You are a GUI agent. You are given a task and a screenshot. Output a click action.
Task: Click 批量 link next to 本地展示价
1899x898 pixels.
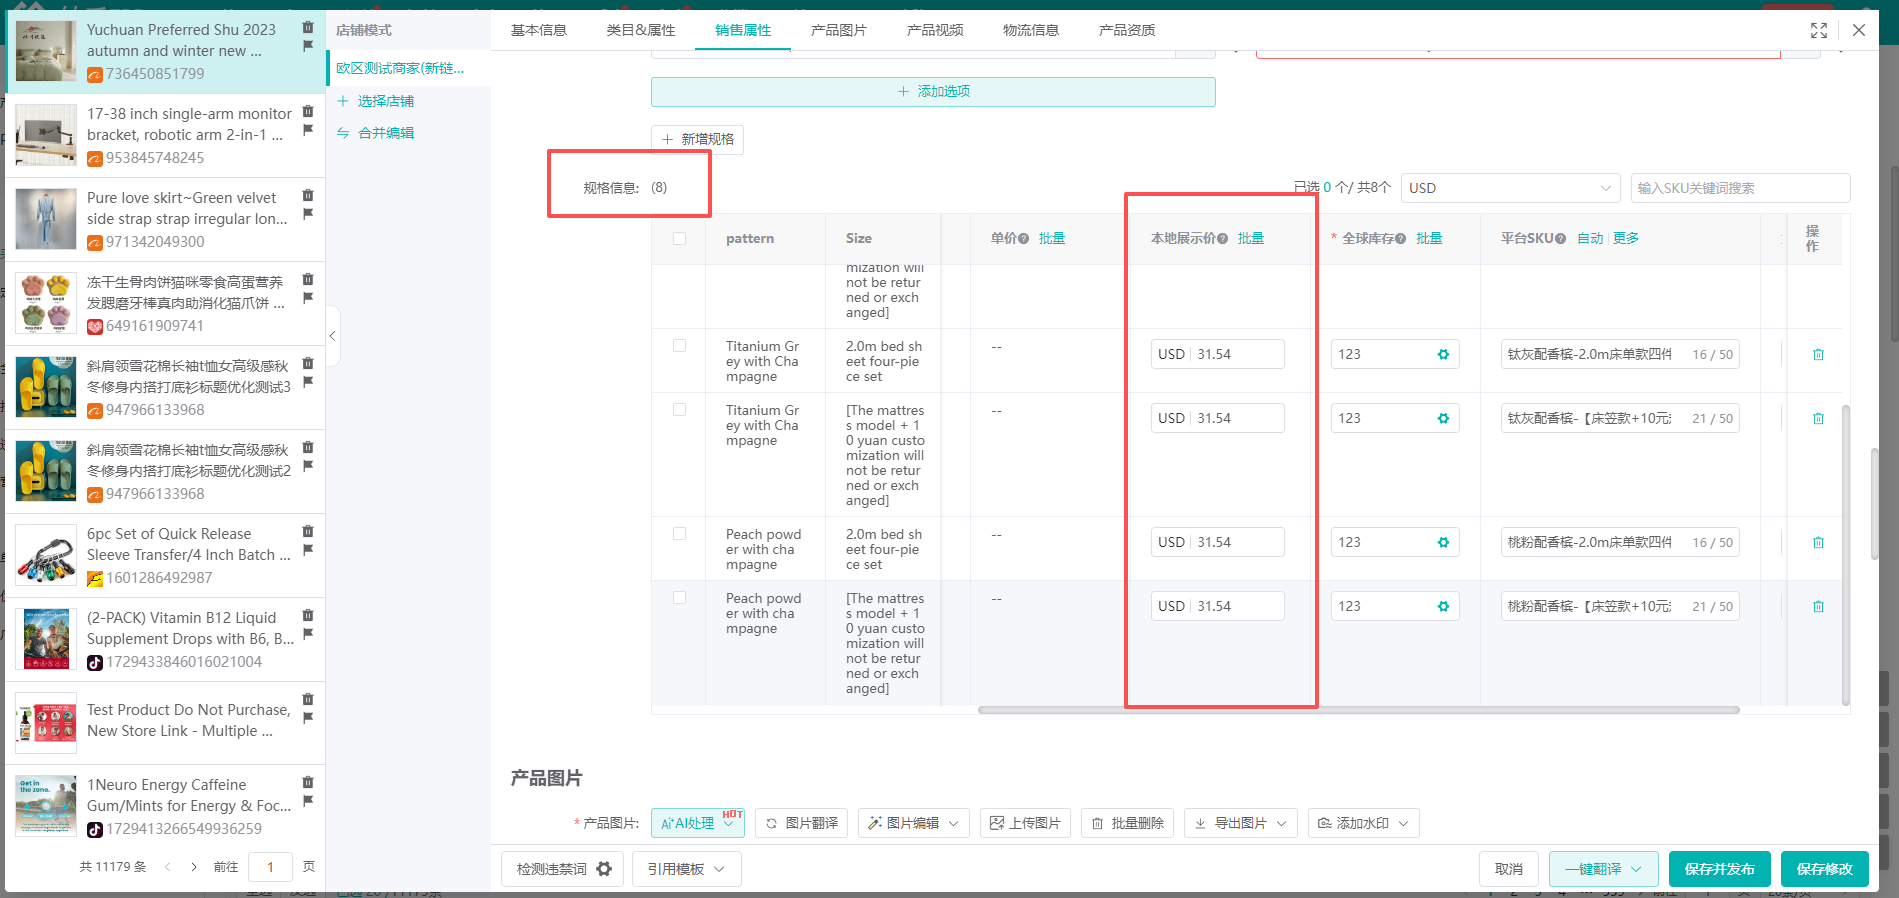click(1251, 238)
